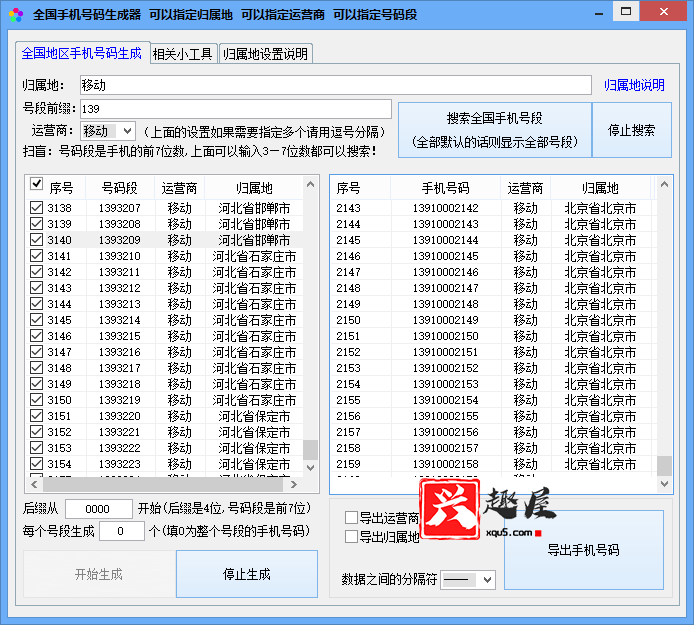This screenshot has height=625, width=694.
Task: Click left list vertical scrollbar thumb
Action: 310,450
